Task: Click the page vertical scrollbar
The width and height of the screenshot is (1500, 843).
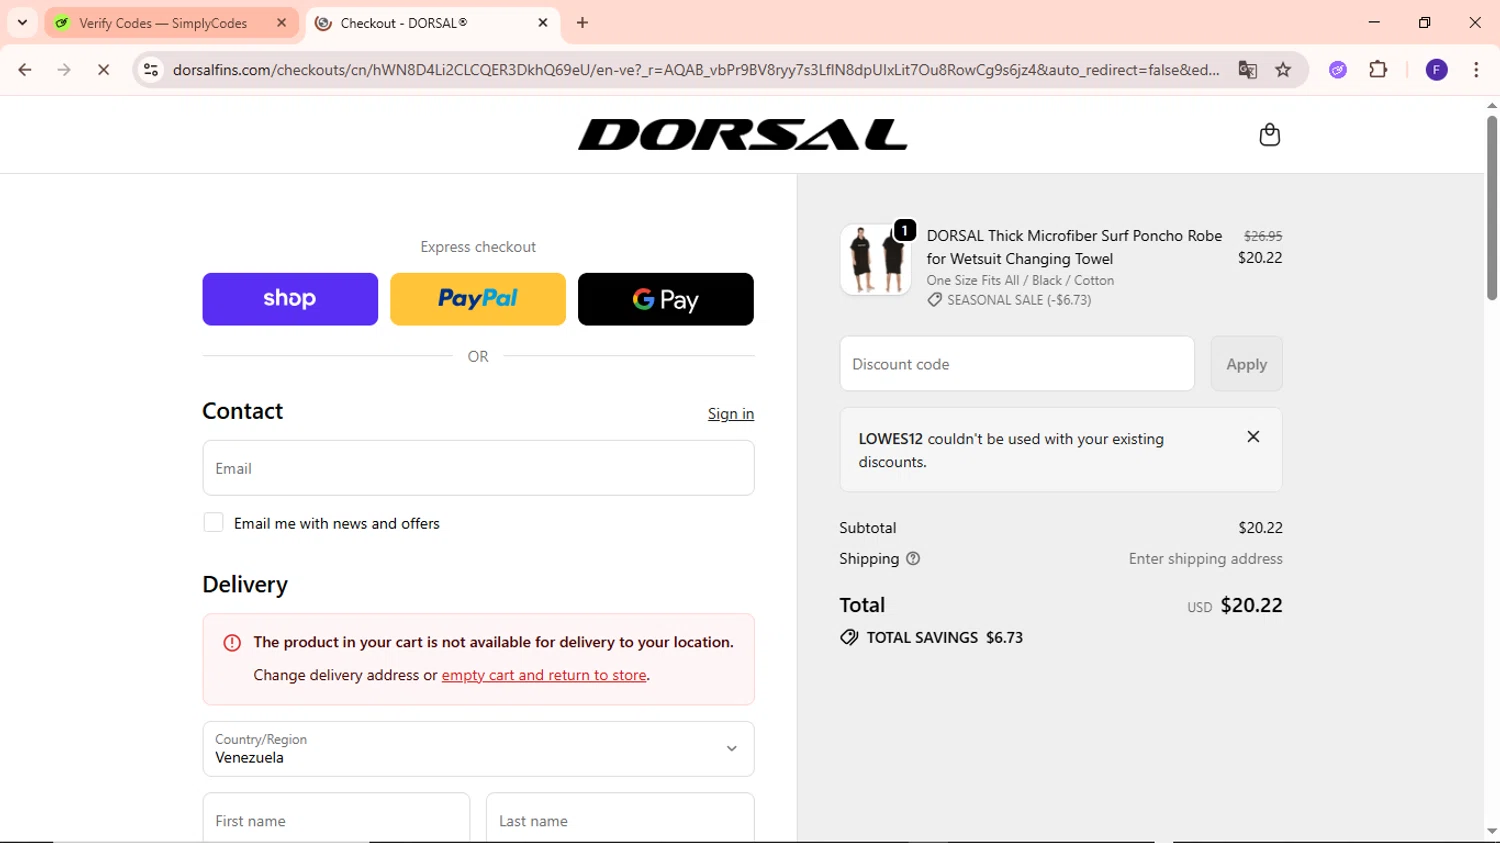Action: (x=1491, y=208)
